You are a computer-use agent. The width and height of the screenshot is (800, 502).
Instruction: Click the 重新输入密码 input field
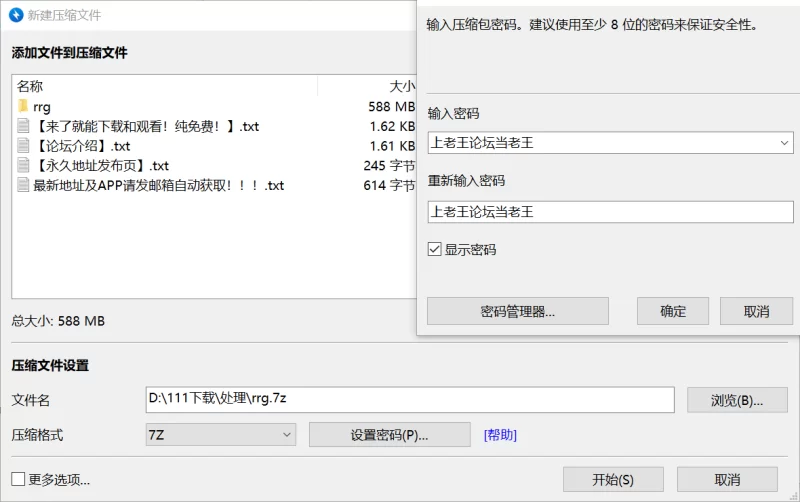[610, 212]
